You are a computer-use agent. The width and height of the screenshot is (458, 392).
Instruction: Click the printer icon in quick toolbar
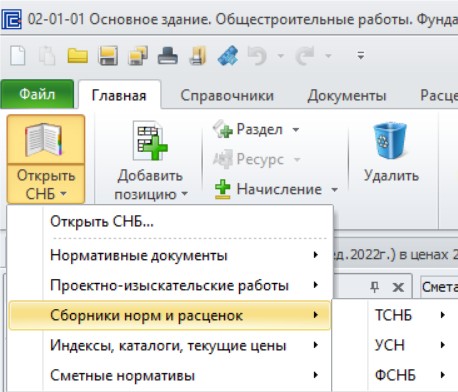pos(168,56)
